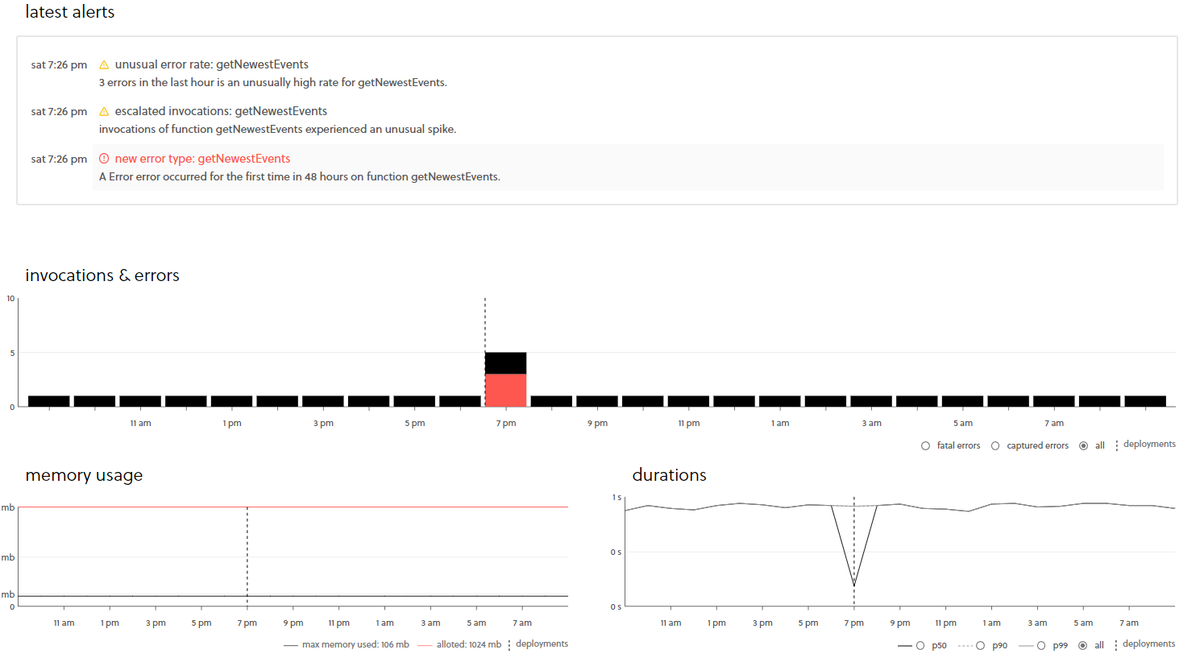Open the 'escalated invocations: getNewestEvents' alert
The width and height of the screenshot is (1200, 658).
[x=221, y=112]
